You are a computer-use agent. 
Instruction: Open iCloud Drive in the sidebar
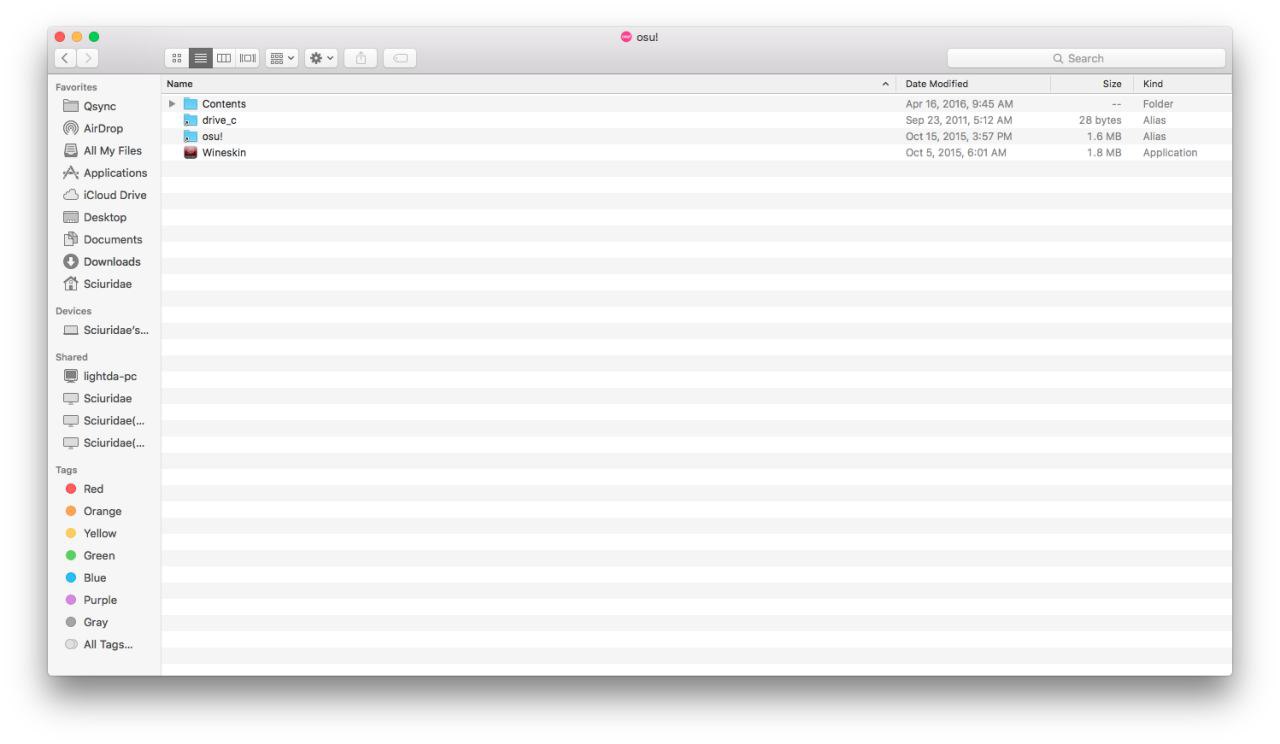(104, 195)
